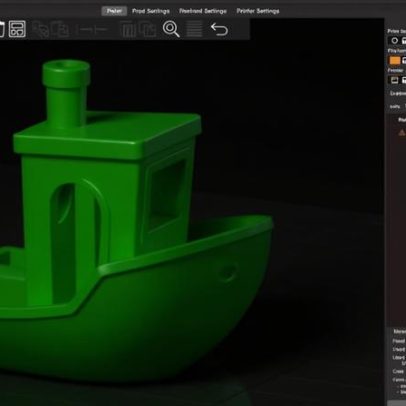
Task: Open the Filament Settings tab
Action: click(x=203, y=11)
